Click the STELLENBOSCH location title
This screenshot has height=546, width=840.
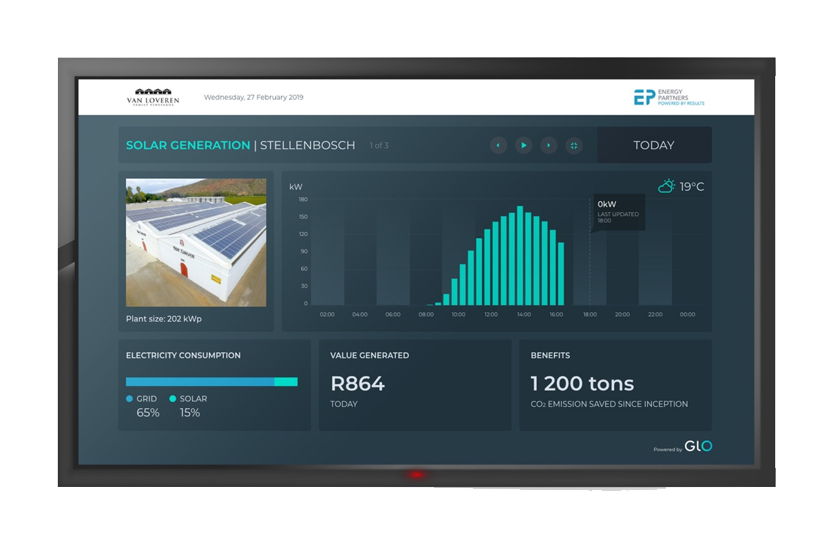[x=308, y=145]
